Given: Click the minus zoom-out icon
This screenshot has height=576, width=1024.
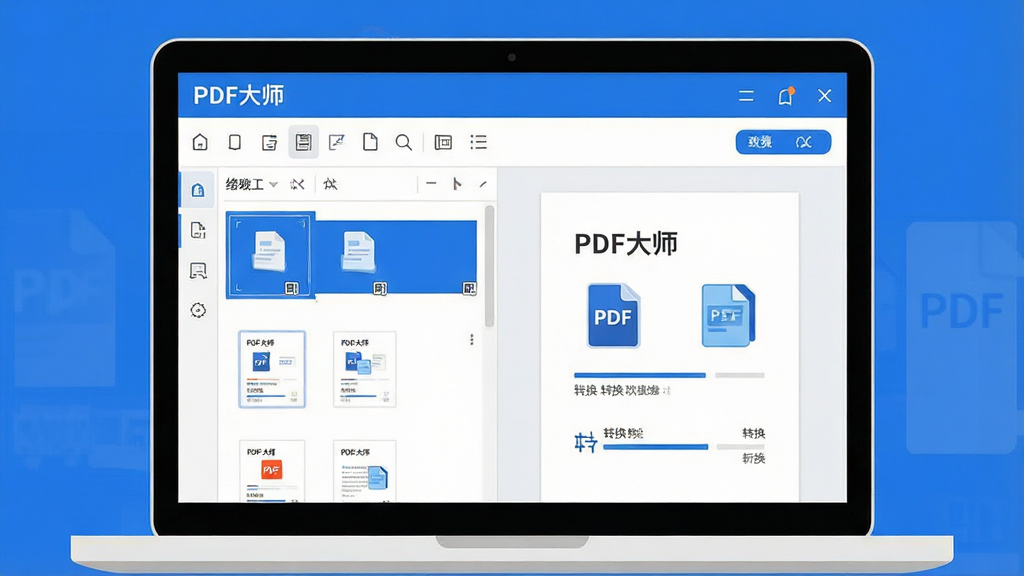Looking at the screenshot, I should (x=431, y=184).
